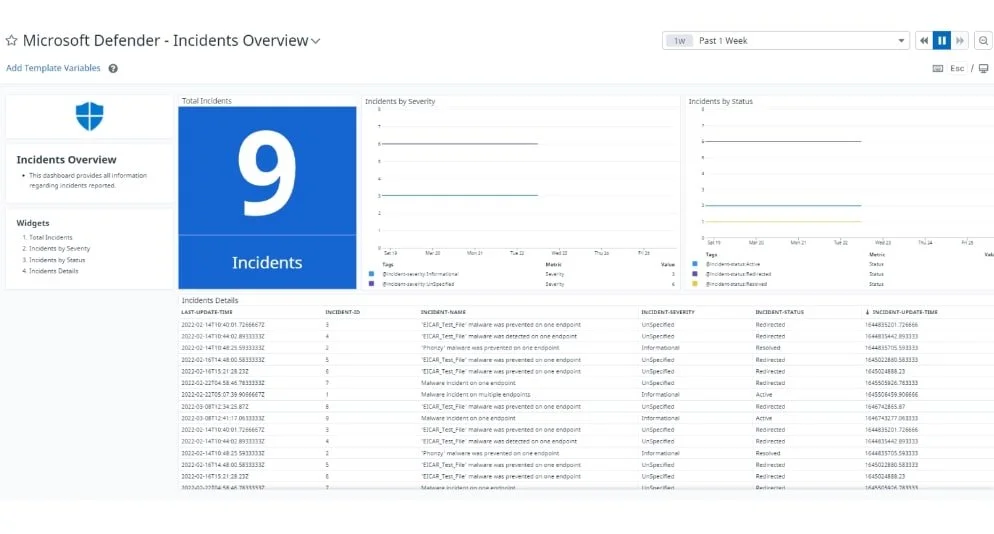Pause live dashboard updates

942,41
